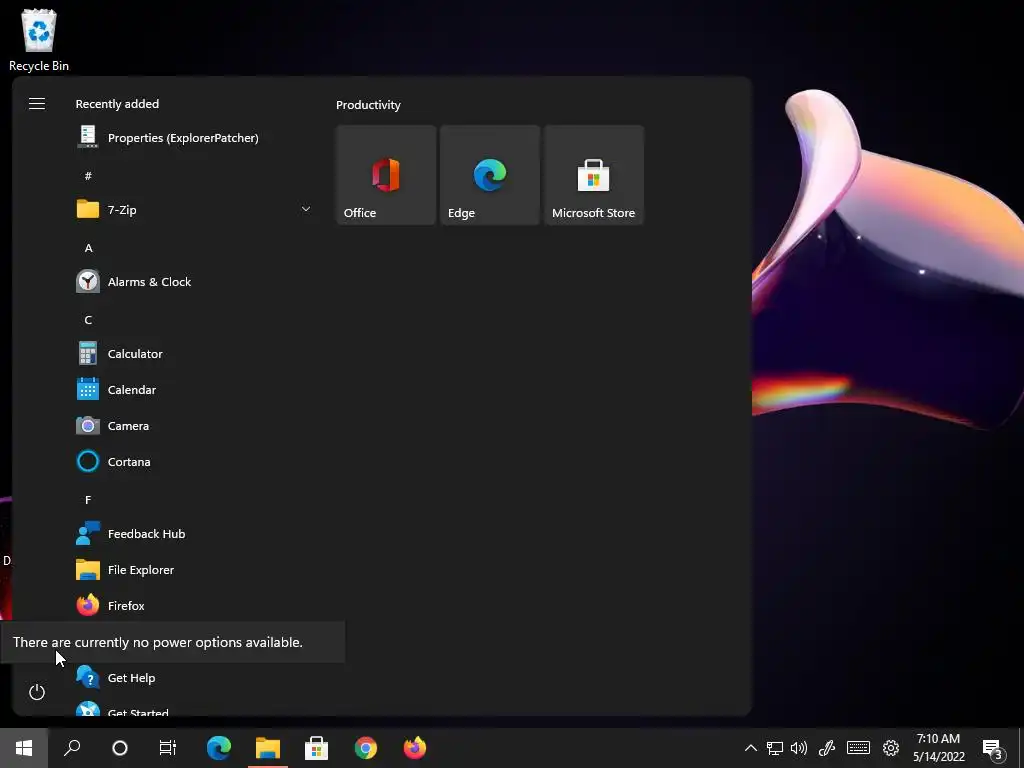
Task: Click the Windows Start button
Action: [24, 748]
